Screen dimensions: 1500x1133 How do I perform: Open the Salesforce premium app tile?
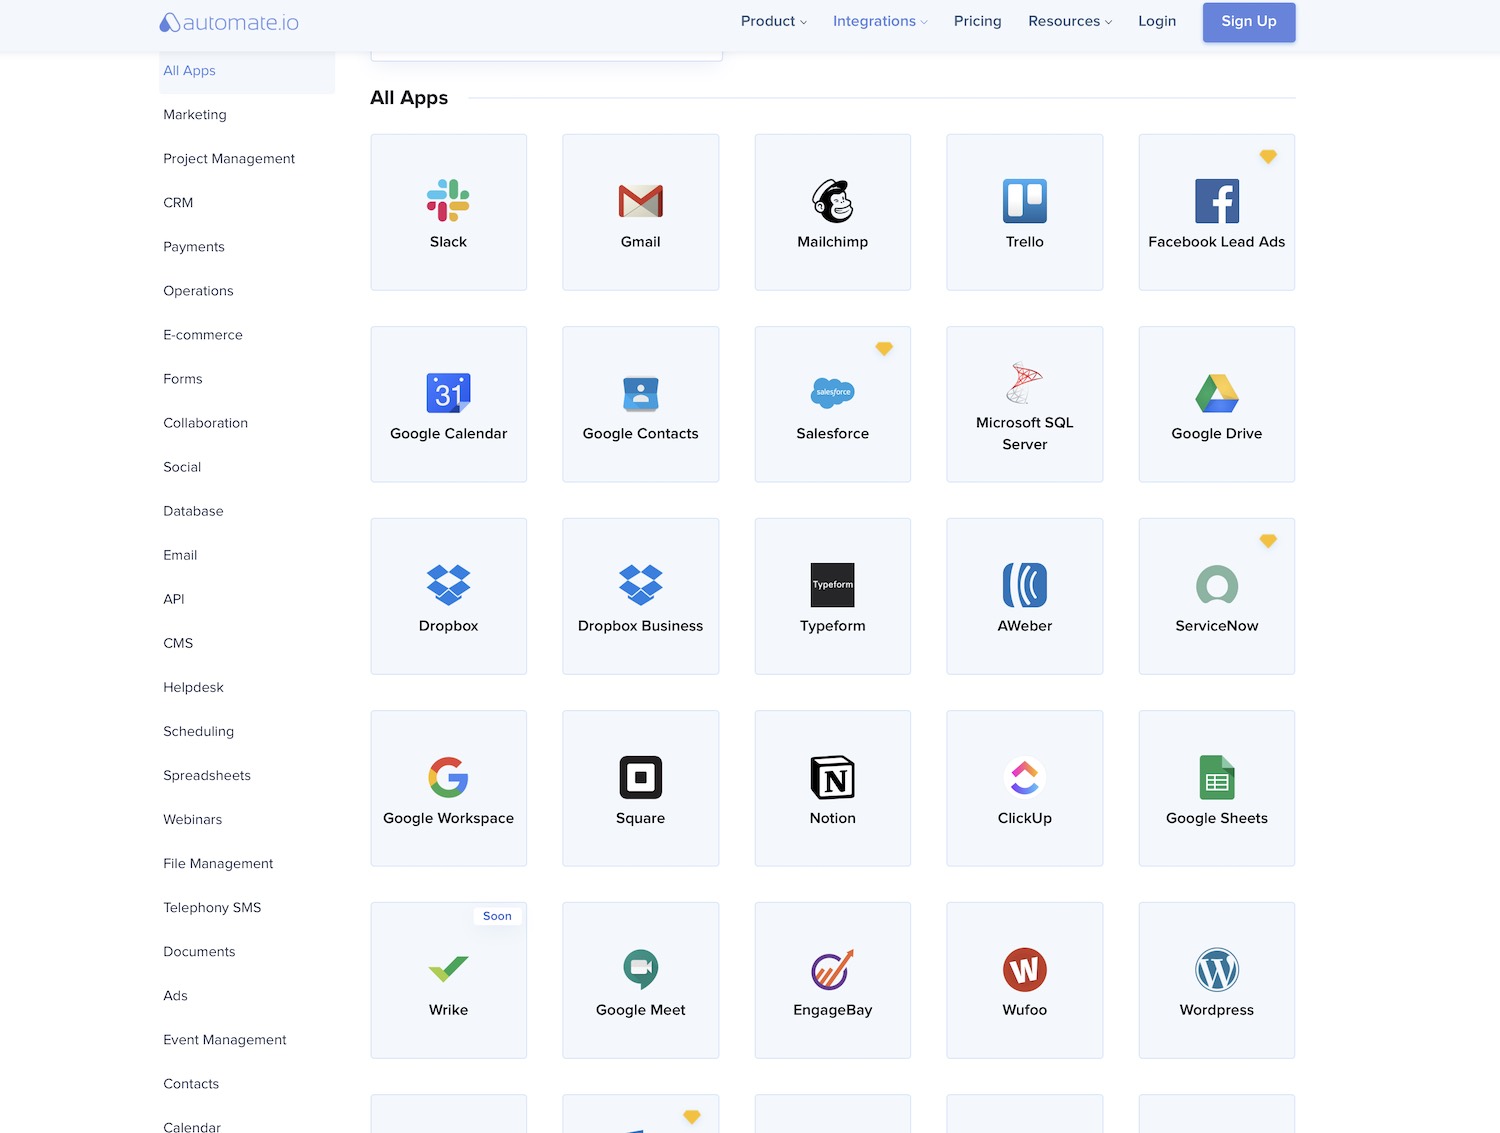[x=832, y=405]
